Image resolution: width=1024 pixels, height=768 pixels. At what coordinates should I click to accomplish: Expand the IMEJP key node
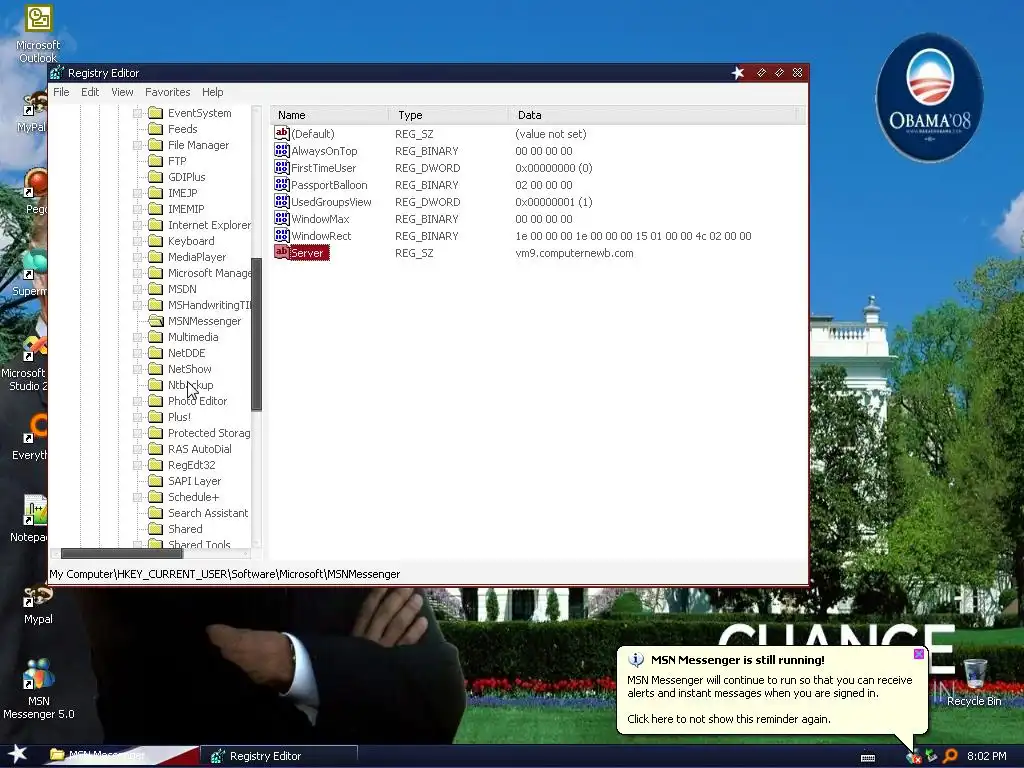click(138, 193)
